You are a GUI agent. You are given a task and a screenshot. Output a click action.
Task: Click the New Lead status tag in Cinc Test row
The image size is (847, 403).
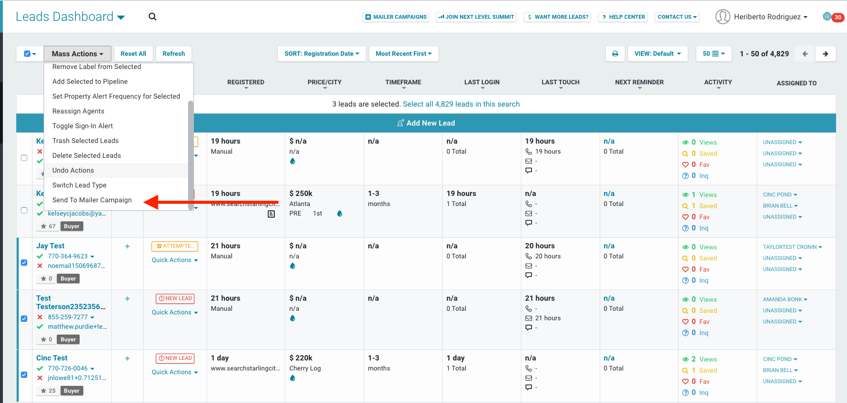174,358
